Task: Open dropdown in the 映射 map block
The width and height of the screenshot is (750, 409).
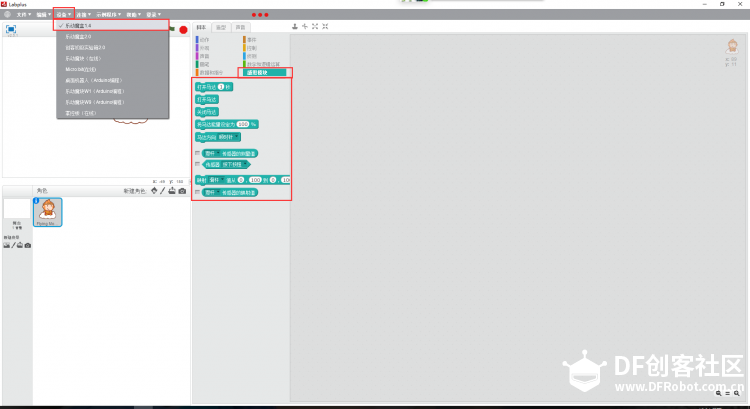Action: coord(216,180)
